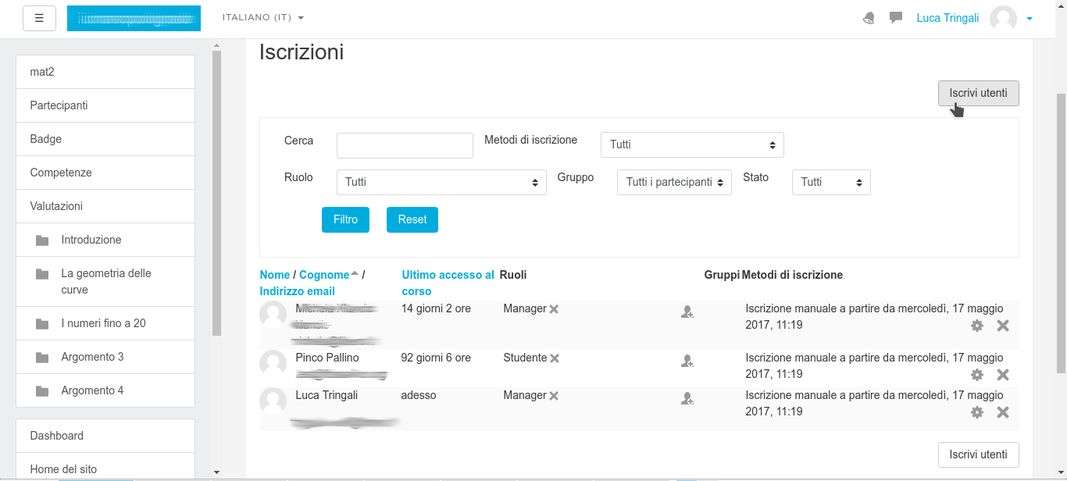Open the Stato filter dropdown
Screen dimensions: 1067x481
(x=832, y=182)
